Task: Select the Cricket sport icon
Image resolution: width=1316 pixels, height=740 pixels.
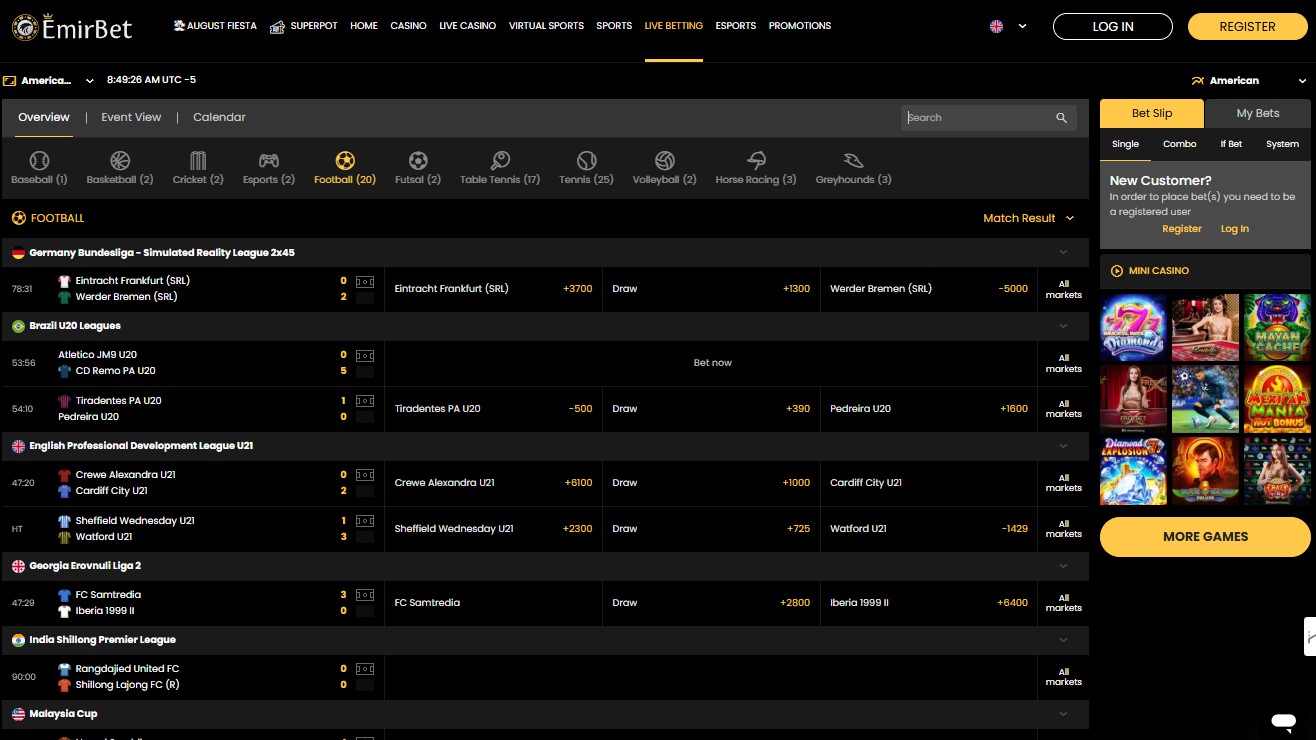Action: (x=198, y=161)
